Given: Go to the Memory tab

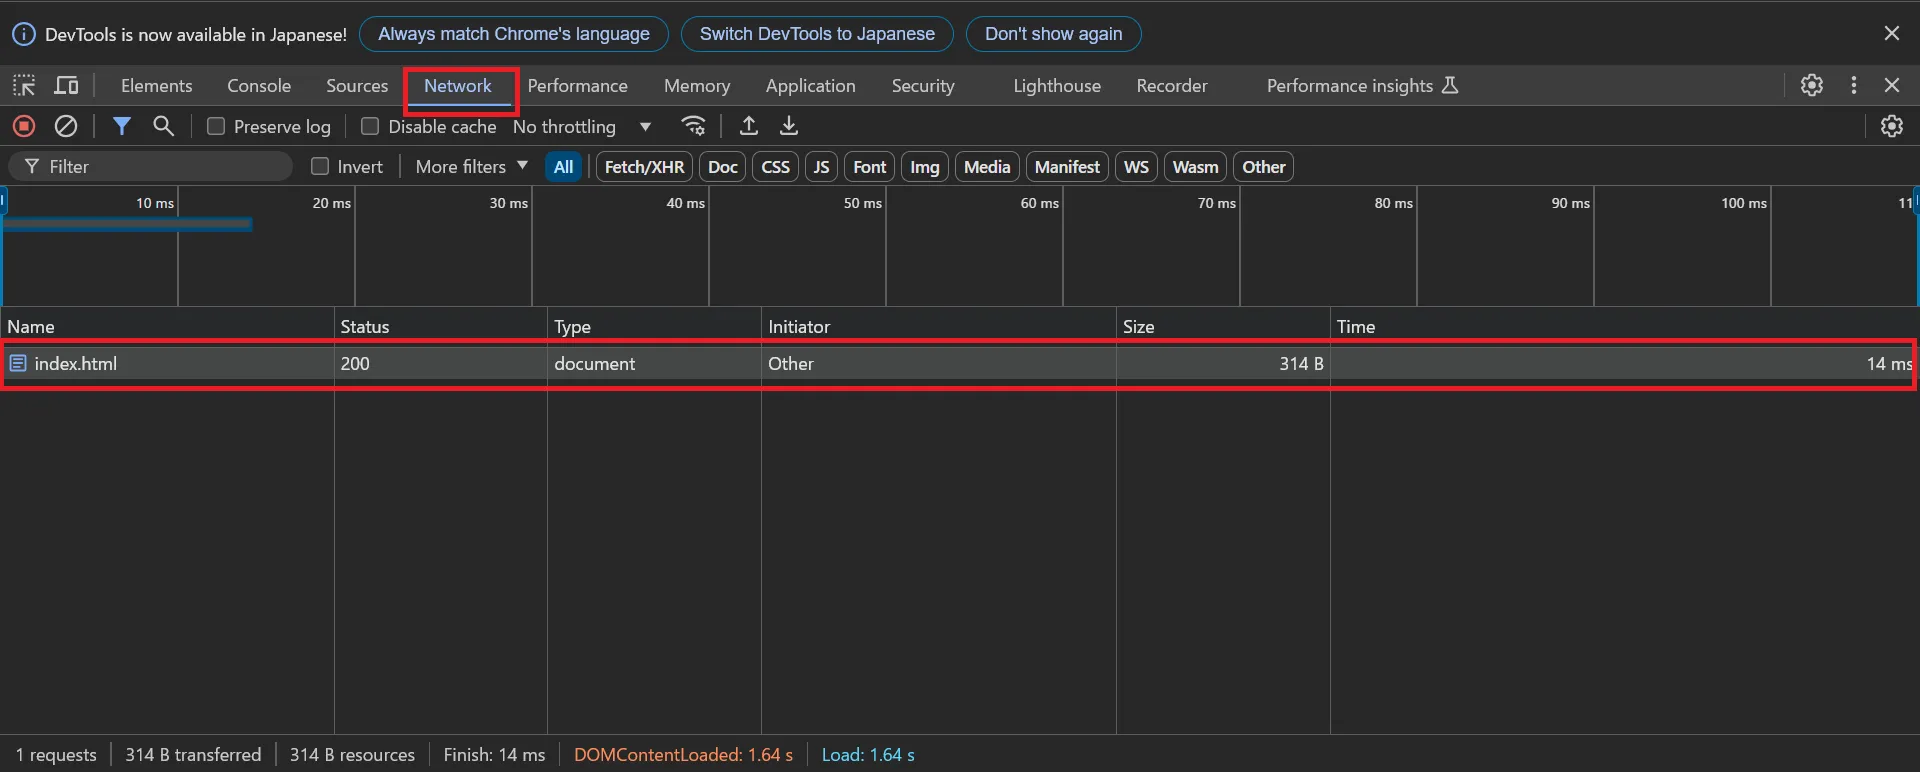Looking at the screenshot, I should coord(697,86).
